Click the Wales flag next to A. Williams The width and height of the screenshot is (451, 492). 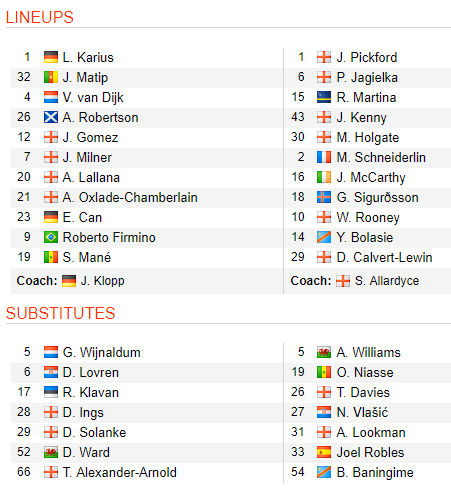click(324, 352)
